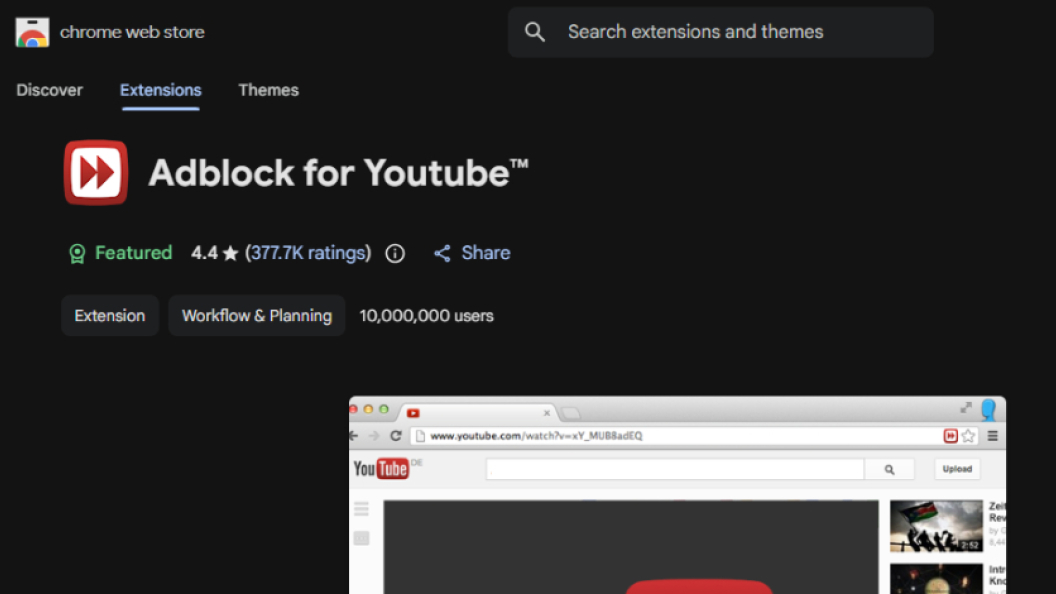
Task: Open the extension preview screenshot
Action: click(x=678, y=495)
